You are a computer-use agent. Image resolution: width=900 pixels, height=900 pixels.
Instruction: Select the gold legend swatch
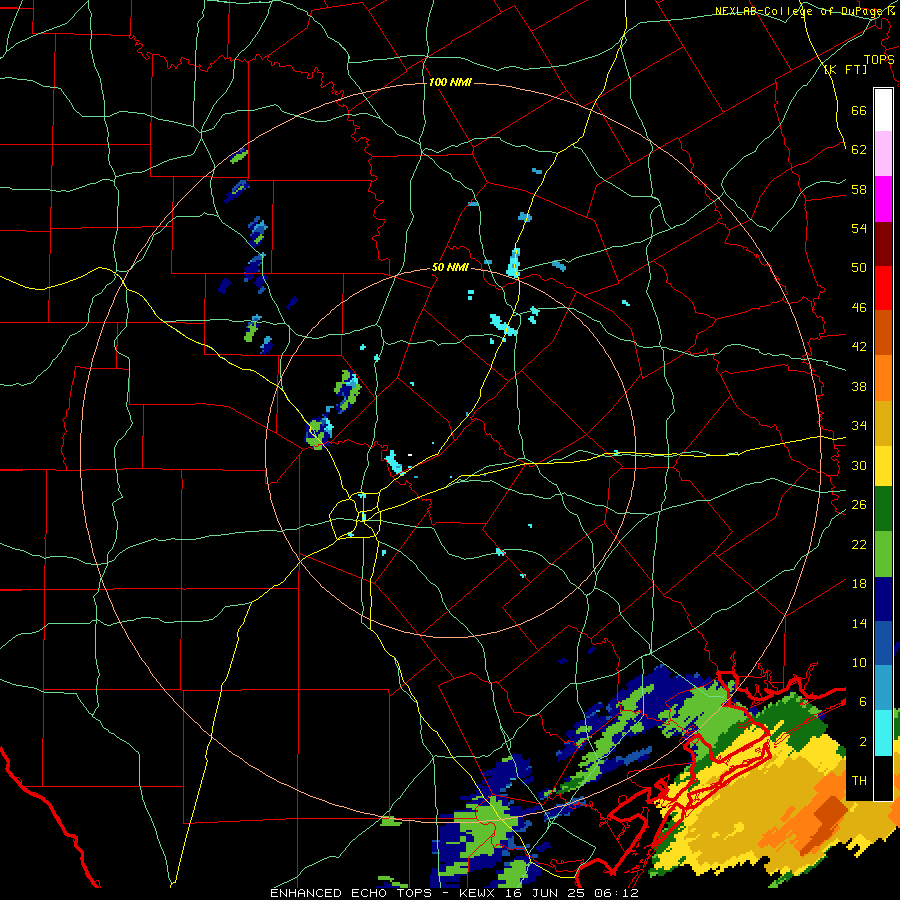point(883,423)
